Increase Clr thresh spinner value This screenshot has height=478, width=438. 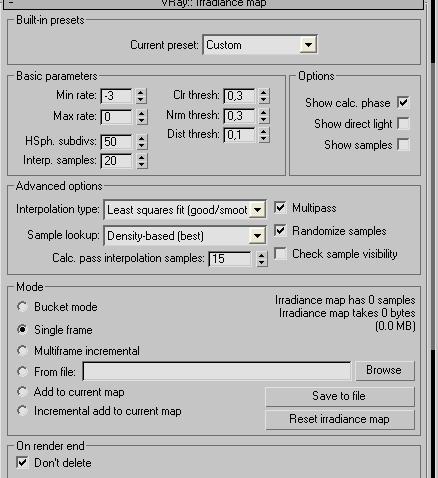pos(263,92)
